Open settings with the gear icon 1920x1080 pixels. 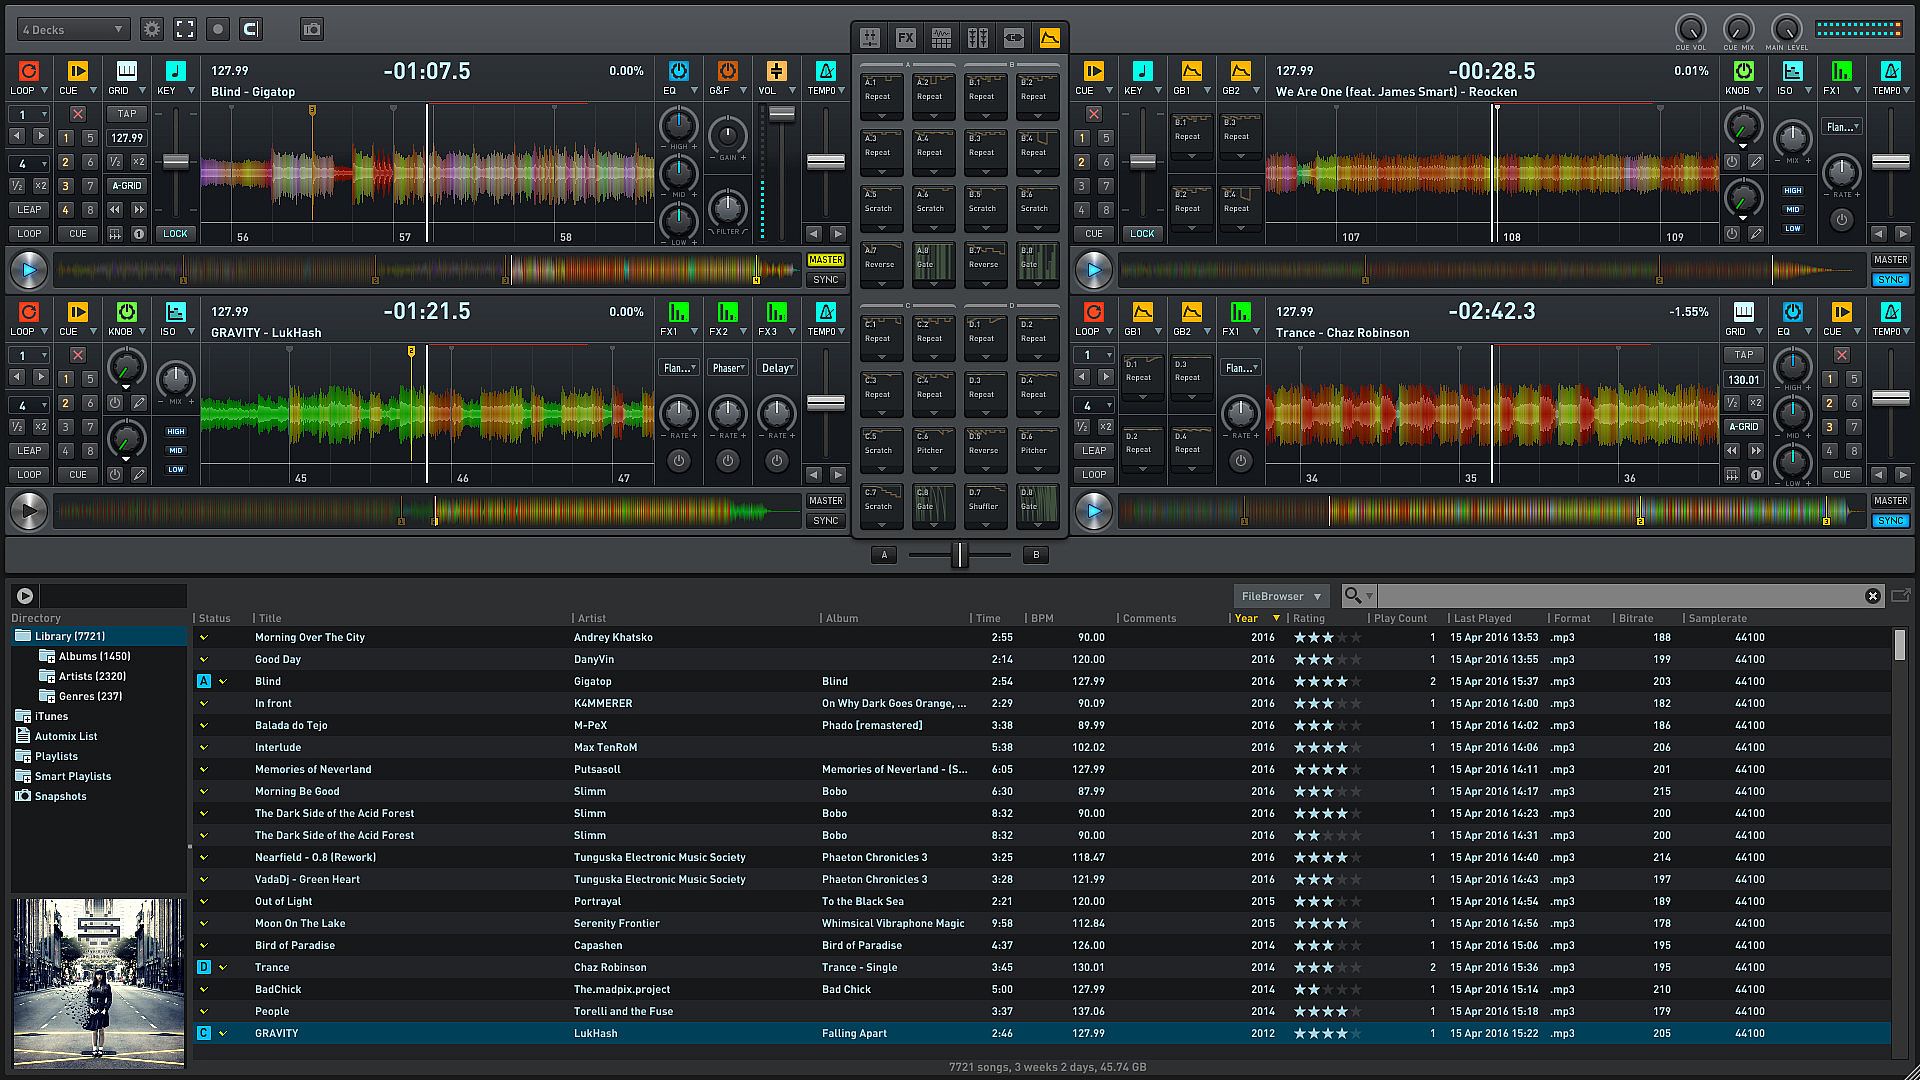pos(152,30)
